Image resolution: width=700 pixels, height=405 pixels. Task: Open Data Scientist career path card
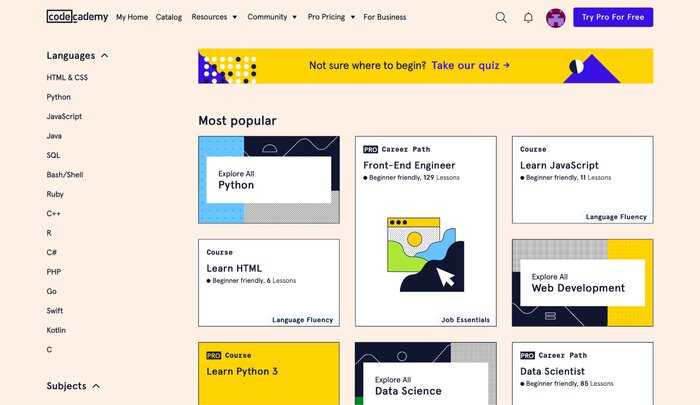click(583, 373)
